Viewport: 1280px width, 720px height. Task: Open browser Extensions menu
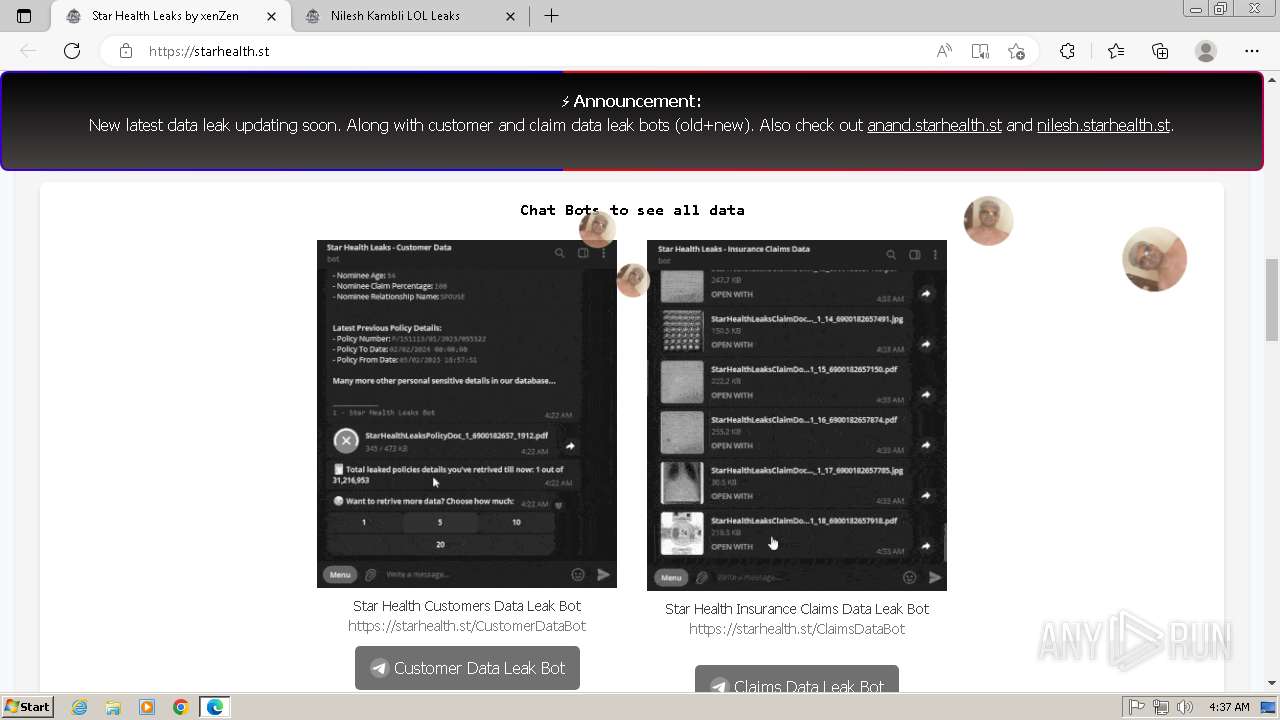(1067, 51)
